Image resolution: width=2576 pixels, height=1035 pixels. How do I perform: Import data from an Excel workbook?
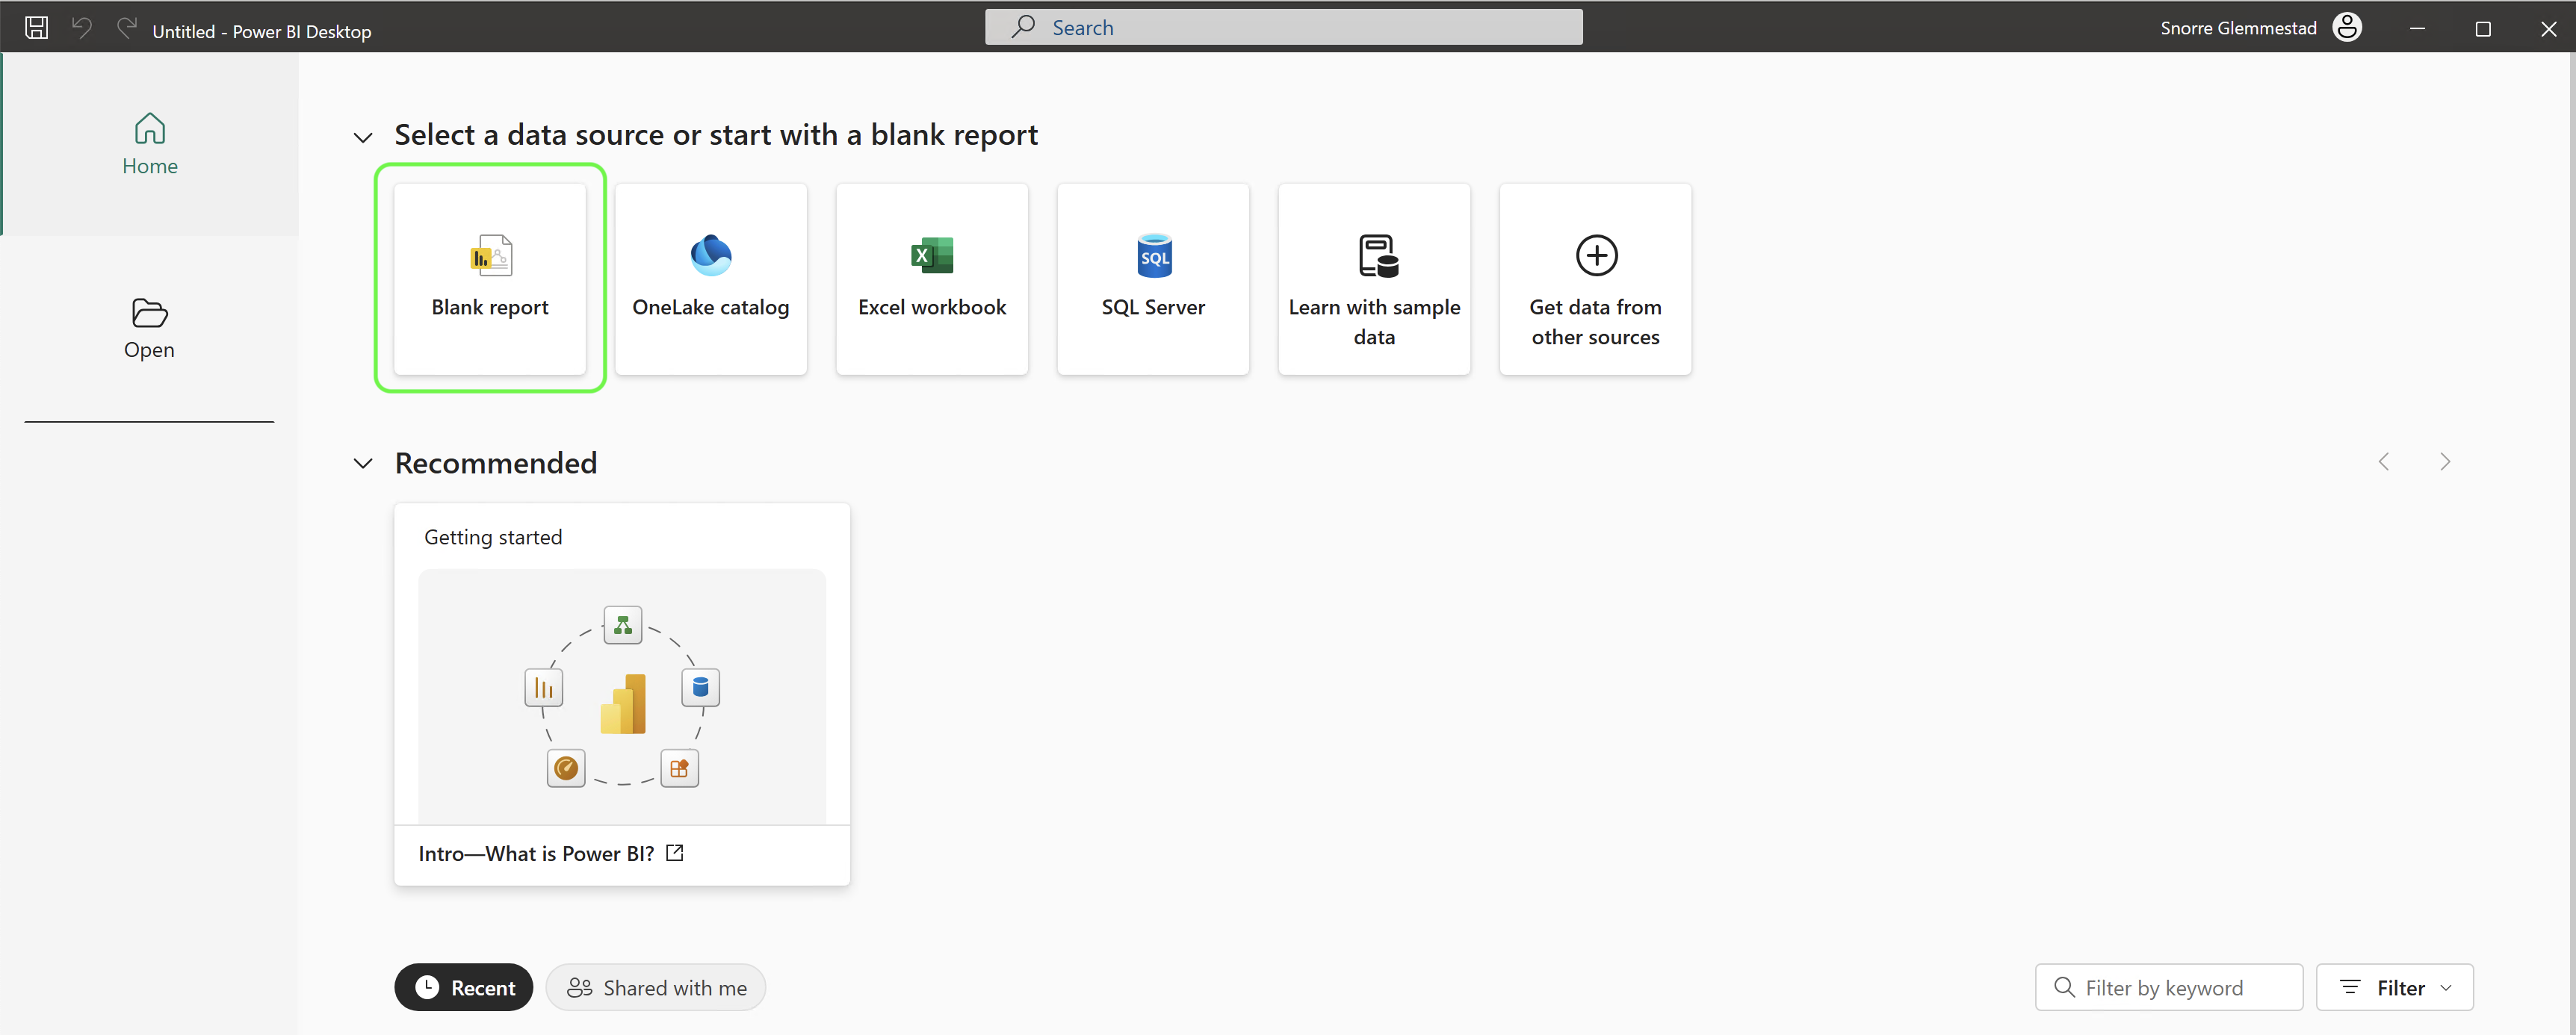click(932, 279)
